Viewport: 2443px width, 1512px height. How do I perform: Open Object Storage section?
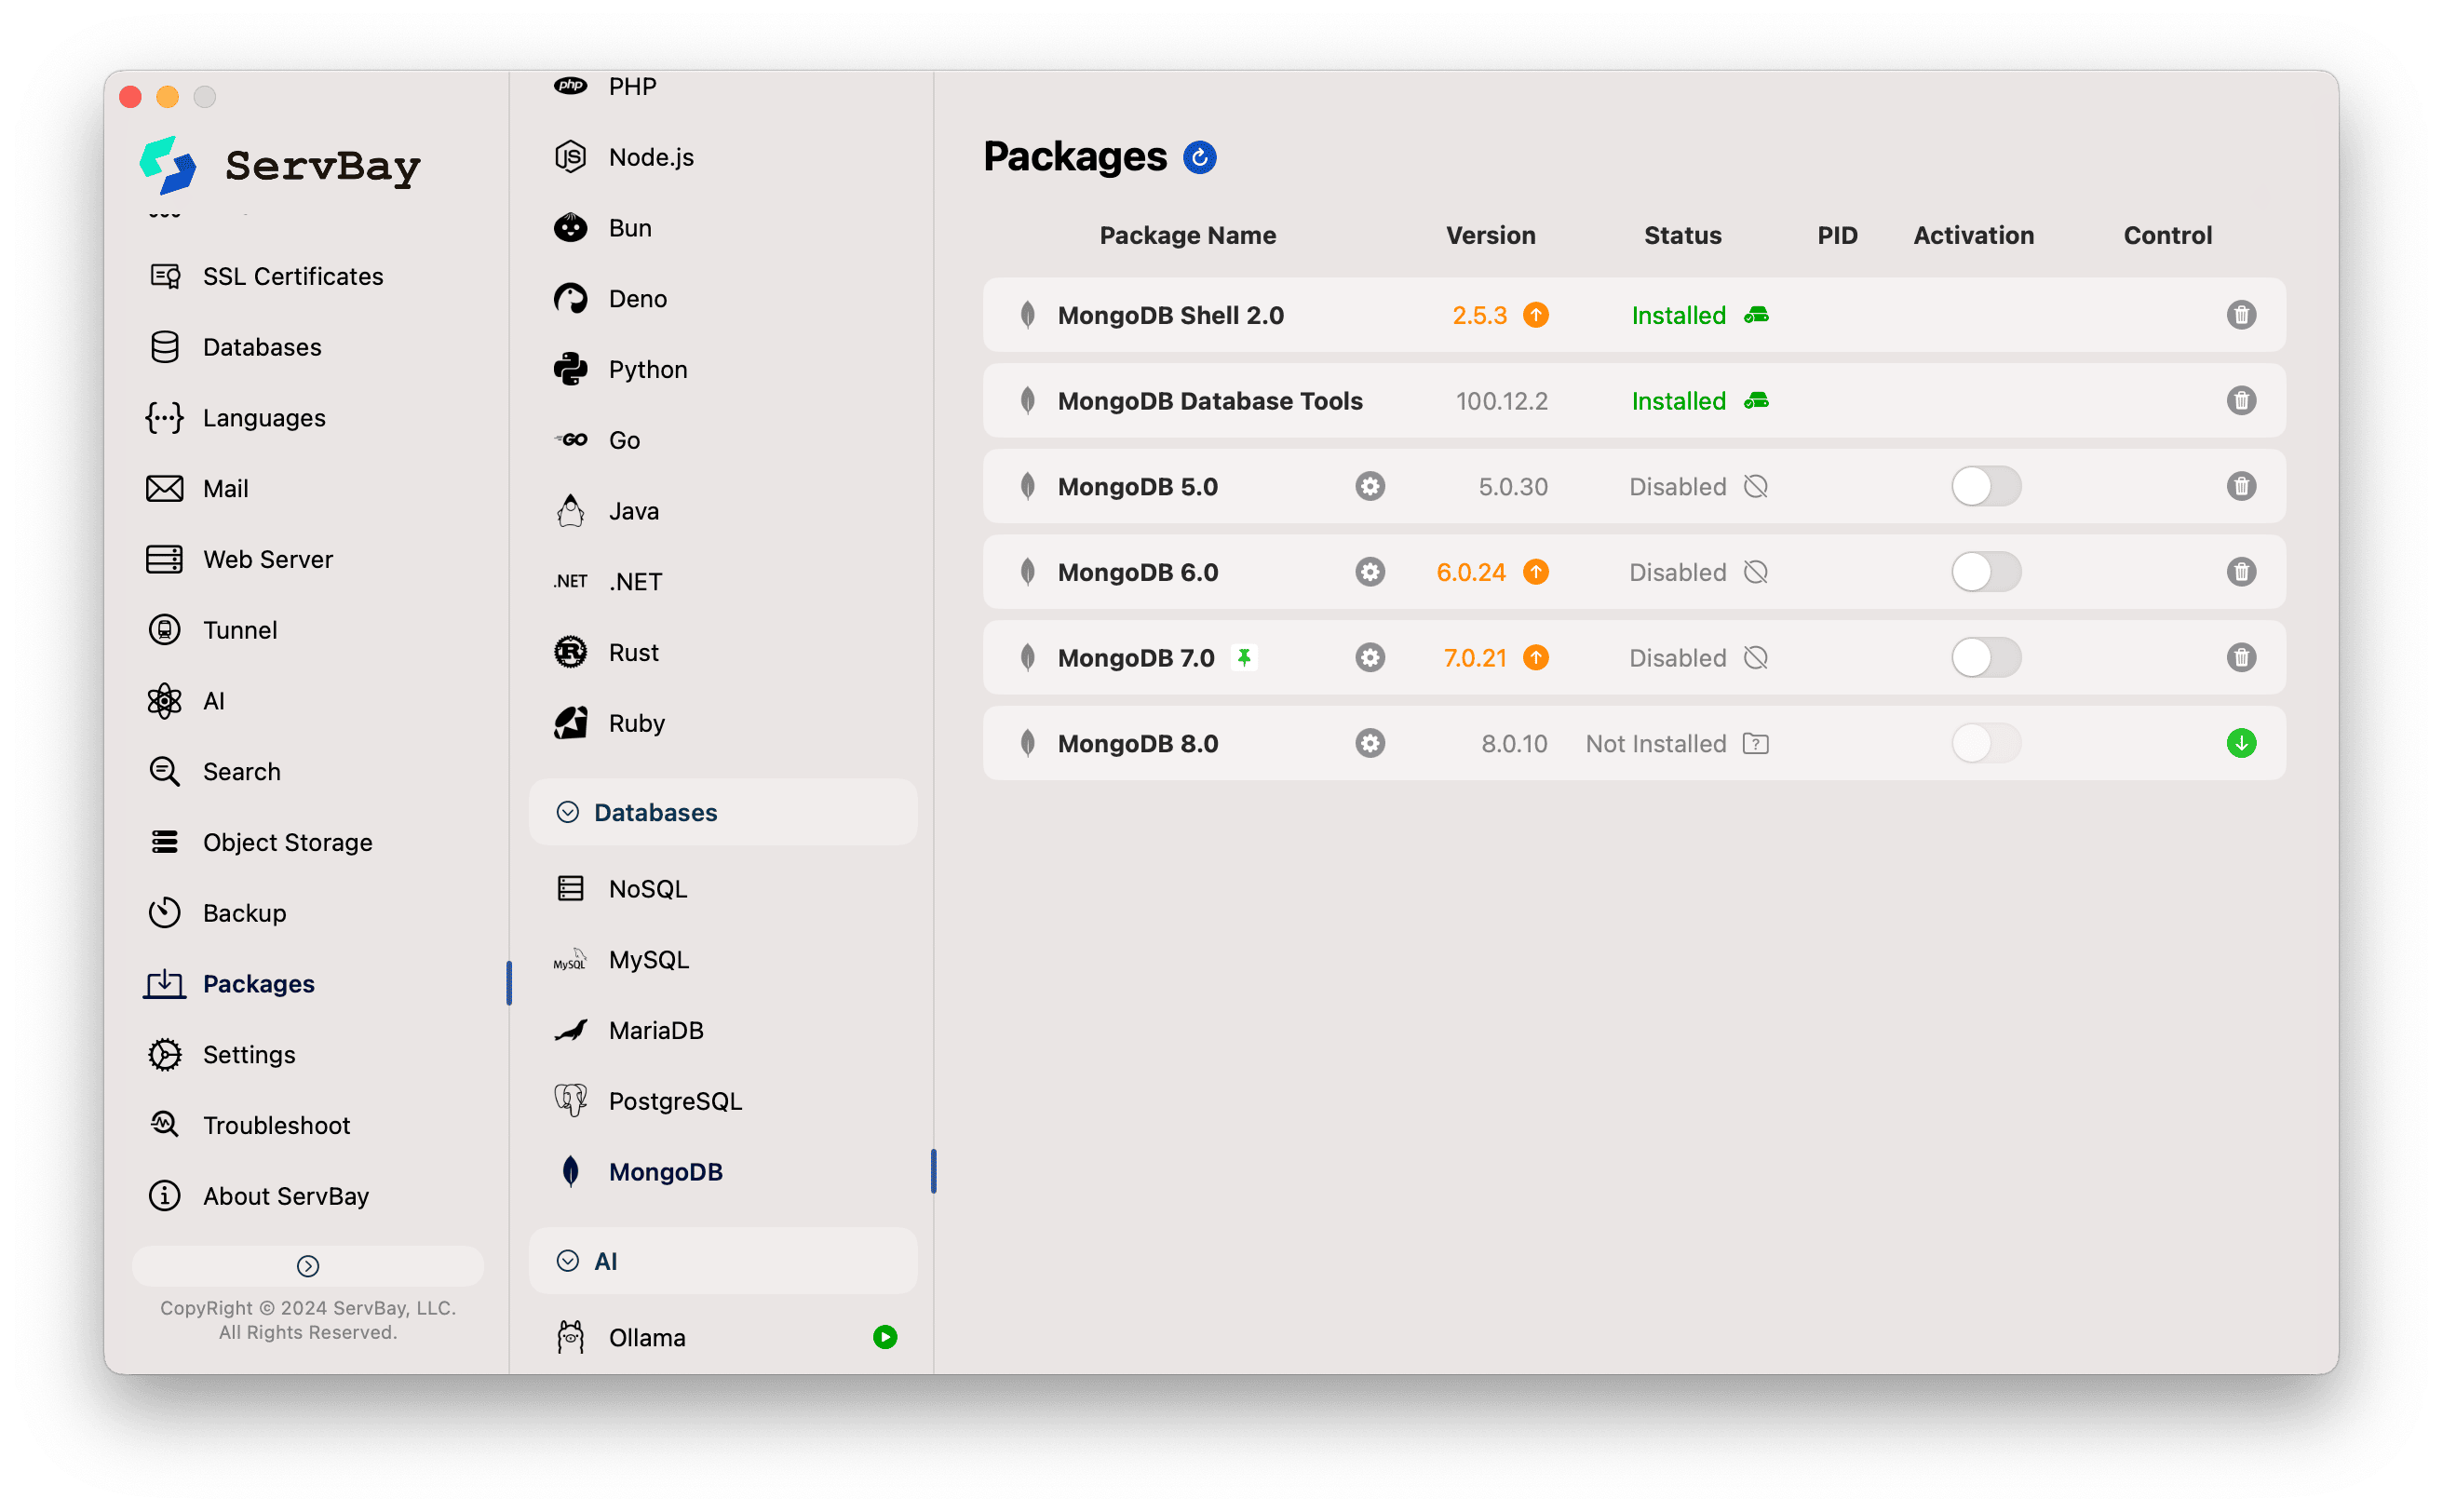[260, 843]
